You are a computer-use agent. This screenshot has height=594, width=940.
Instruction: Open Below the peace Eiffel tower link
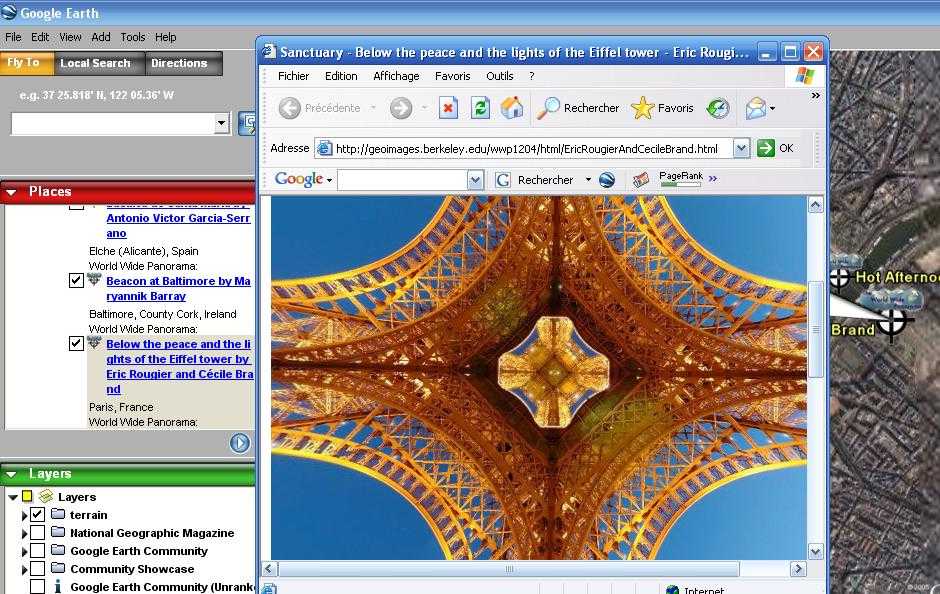[x=179, y=366]
